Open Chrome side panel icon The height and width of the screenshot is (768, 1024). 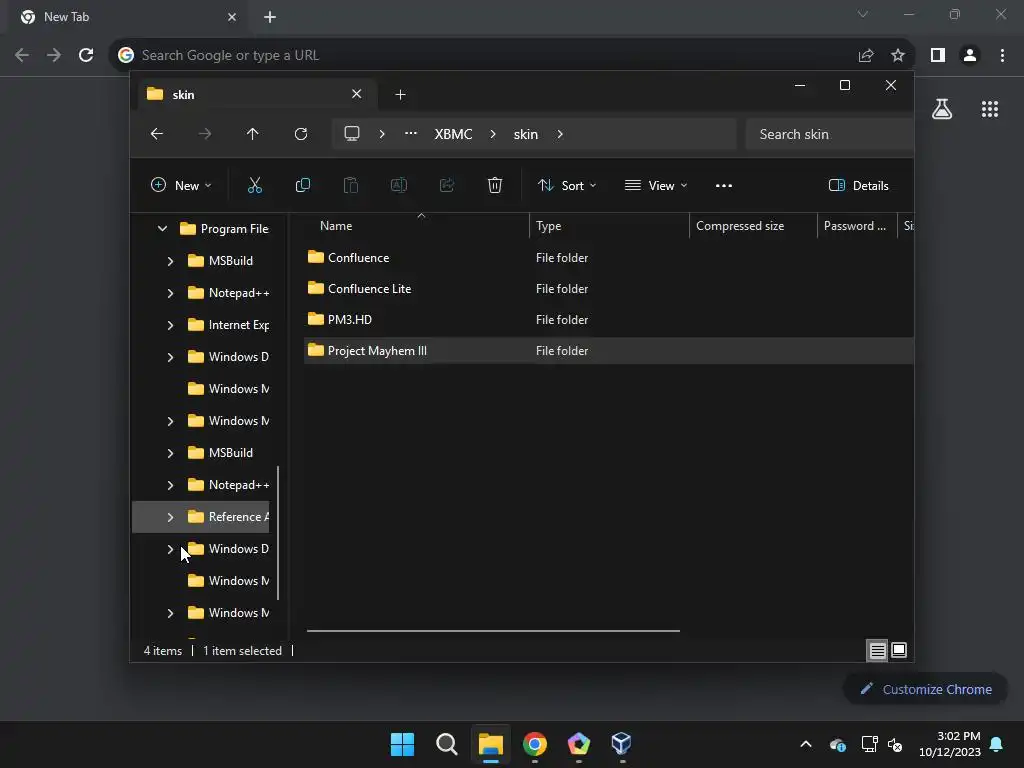[938, 56]
